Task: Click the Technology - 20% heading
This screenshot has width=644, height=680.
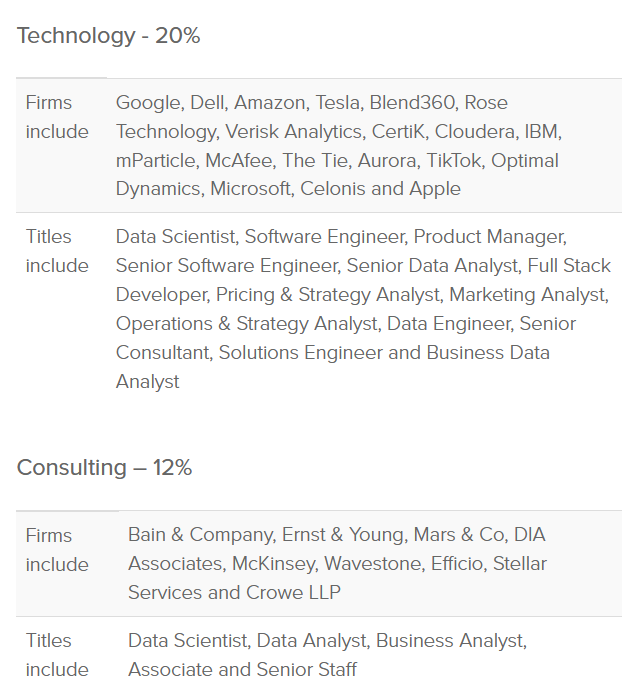Action: click(x=108, y=36)
